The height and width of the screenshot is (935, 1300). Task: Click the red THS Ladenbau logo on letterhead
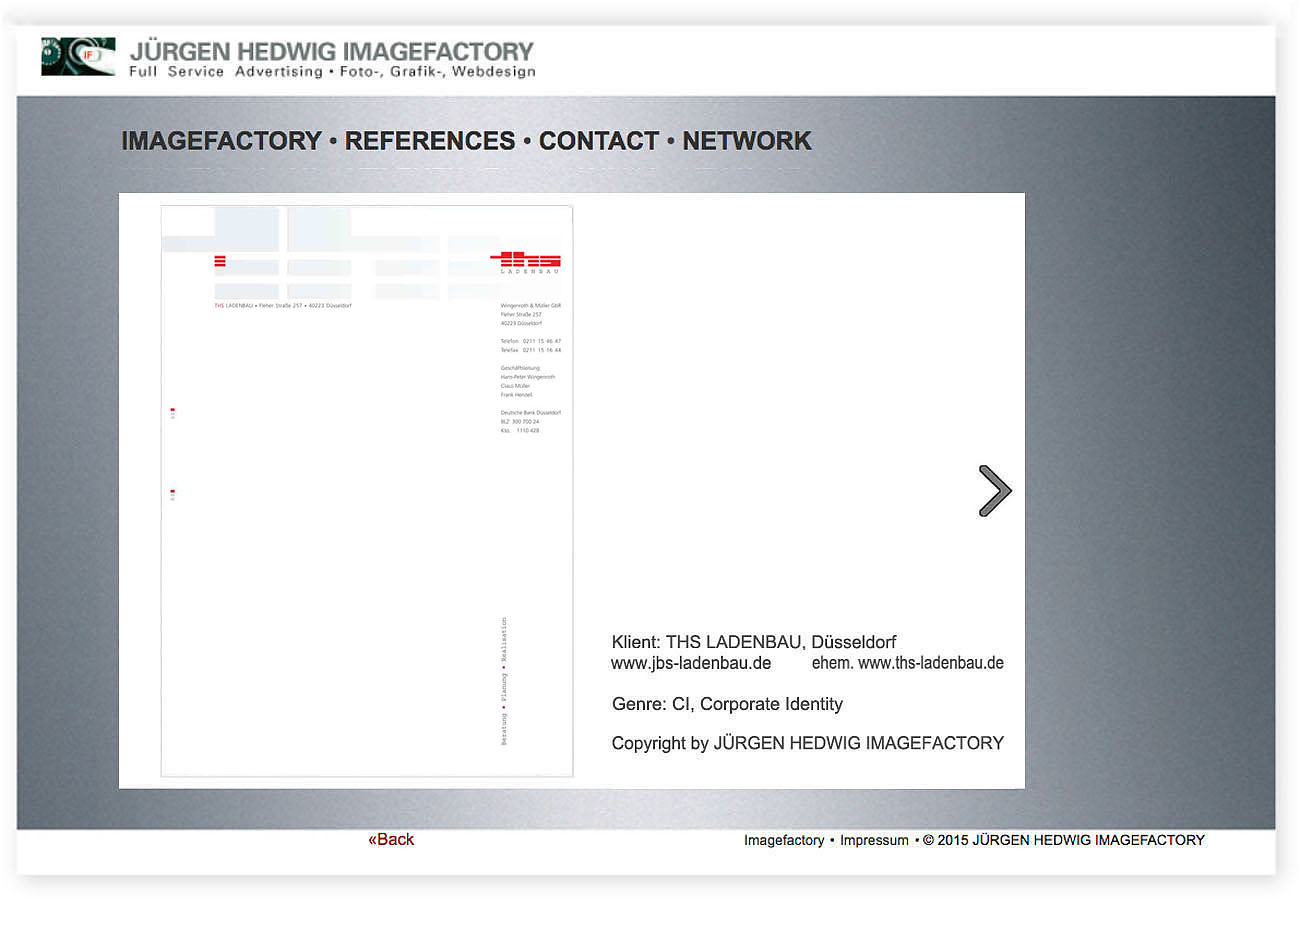527,262
